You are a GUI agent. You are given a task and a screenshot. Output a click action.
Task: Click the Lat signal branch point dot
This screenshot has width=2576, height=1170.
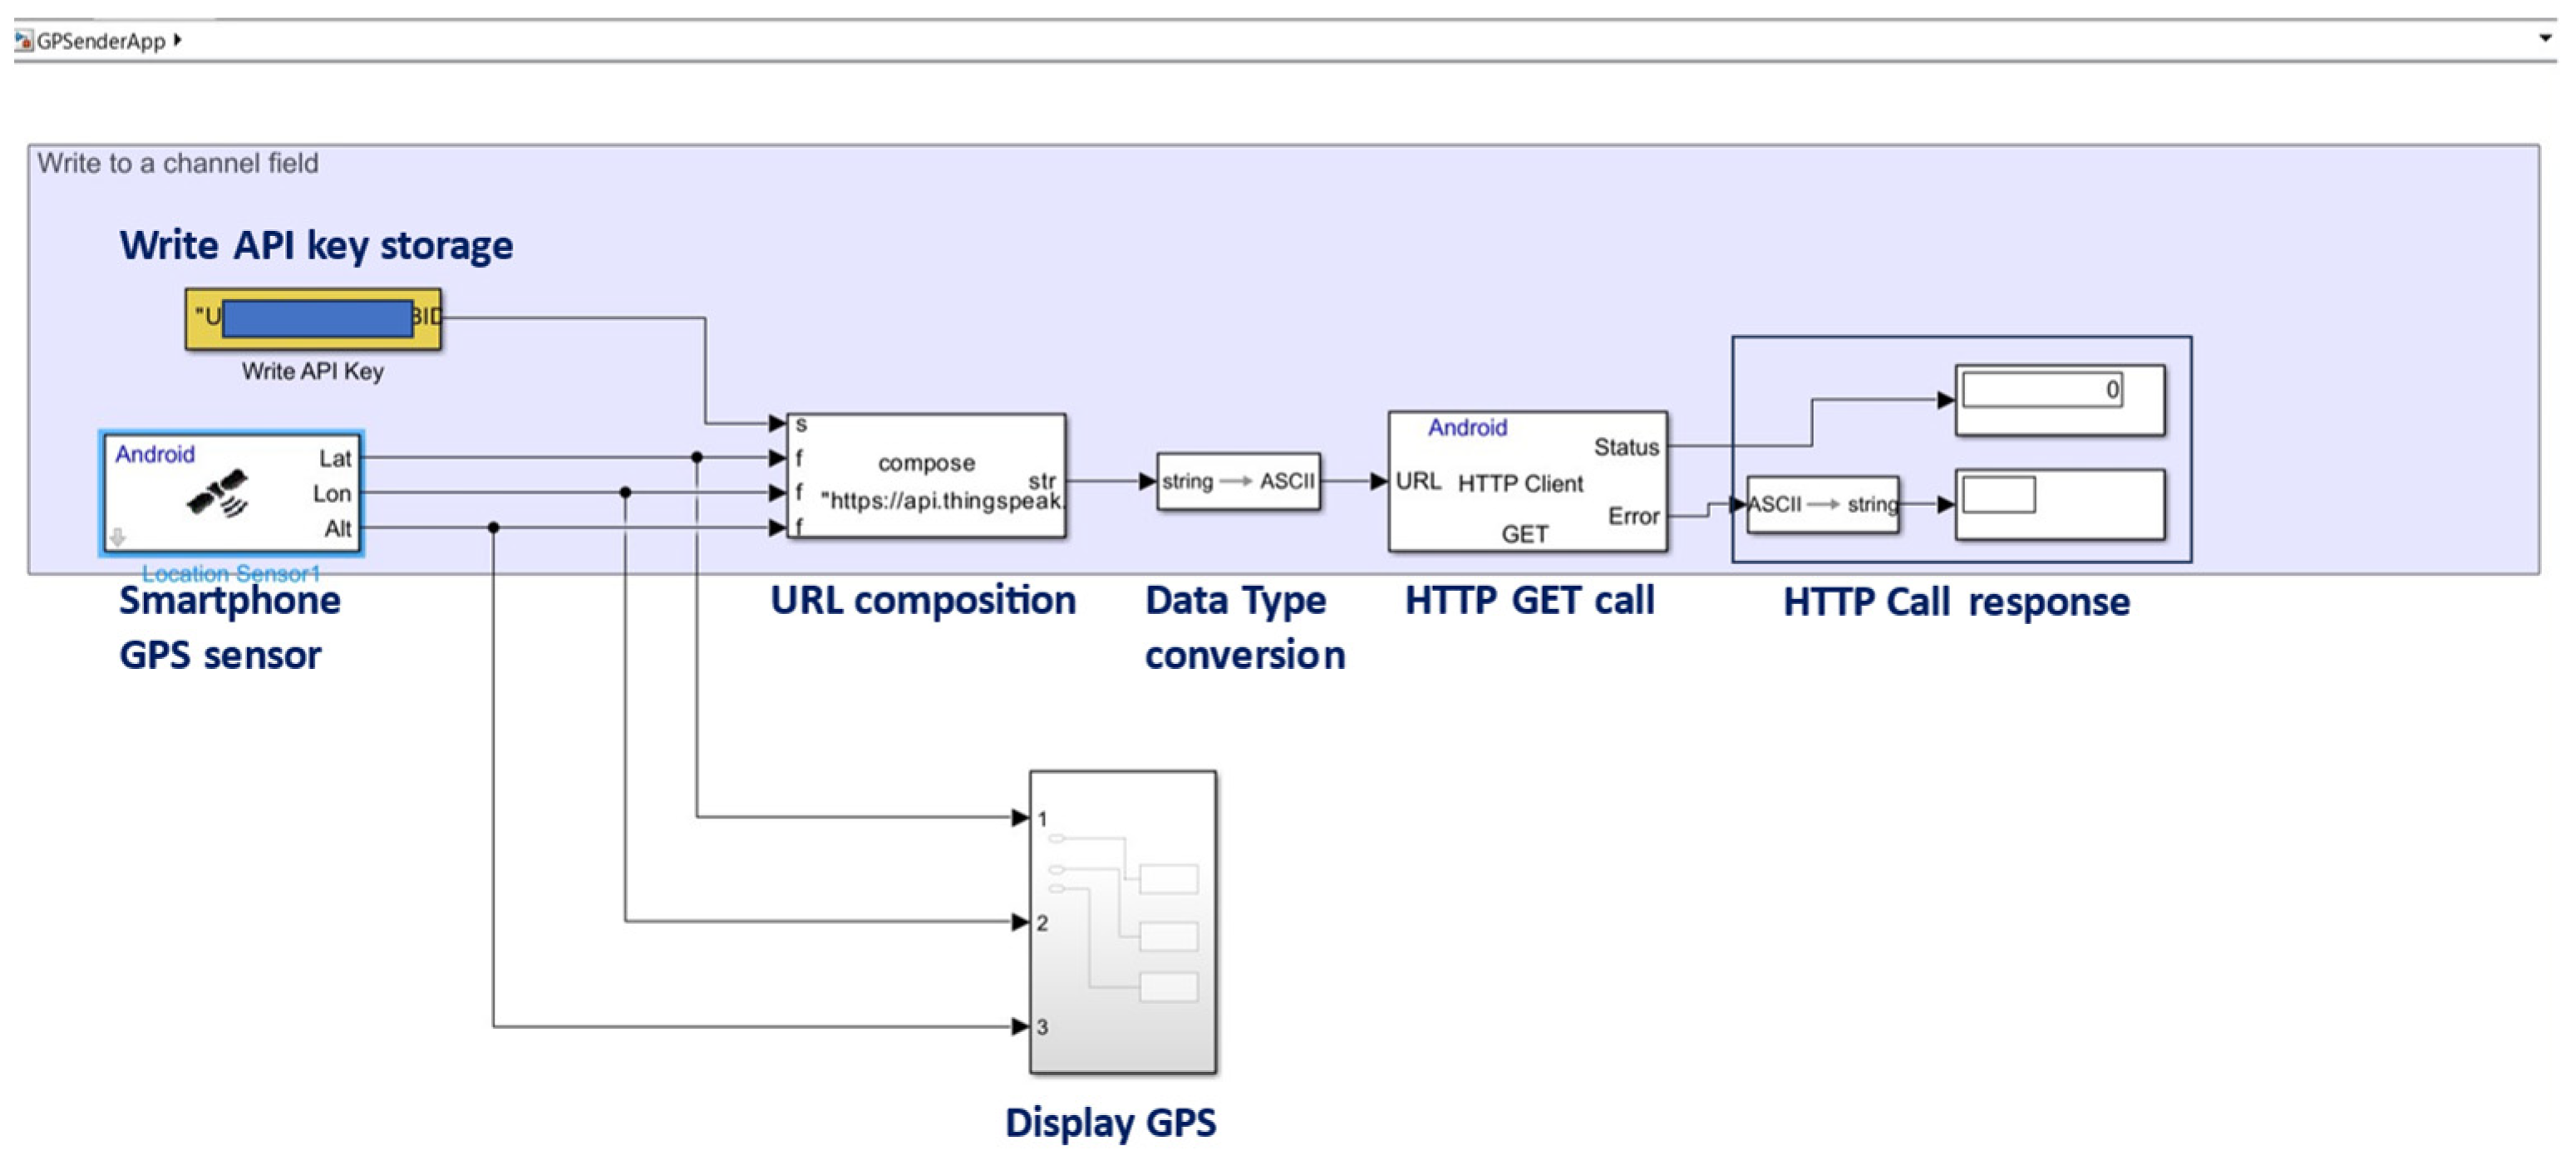point(697,457)
